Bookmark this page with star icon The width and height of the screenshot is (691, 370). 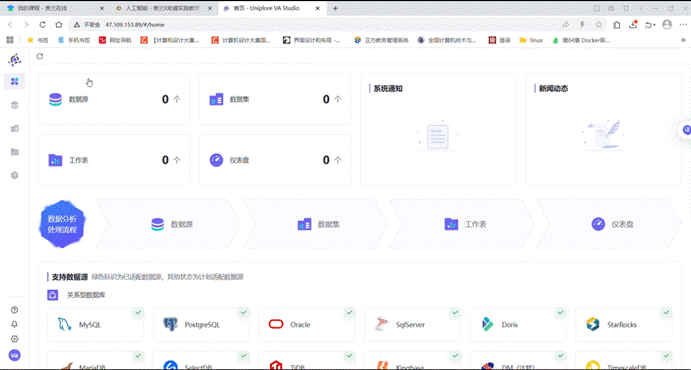tap(598, 25)
